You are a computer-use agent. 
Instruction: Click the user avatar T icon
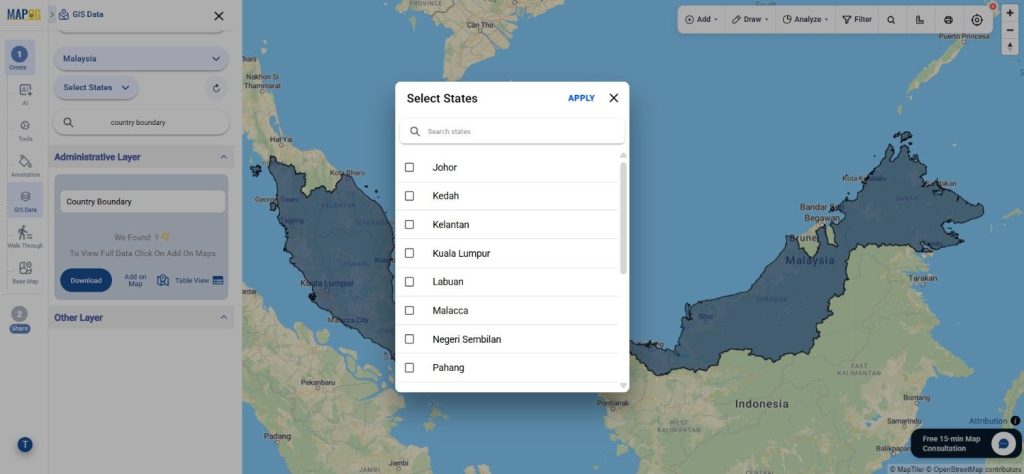point(25,445)
